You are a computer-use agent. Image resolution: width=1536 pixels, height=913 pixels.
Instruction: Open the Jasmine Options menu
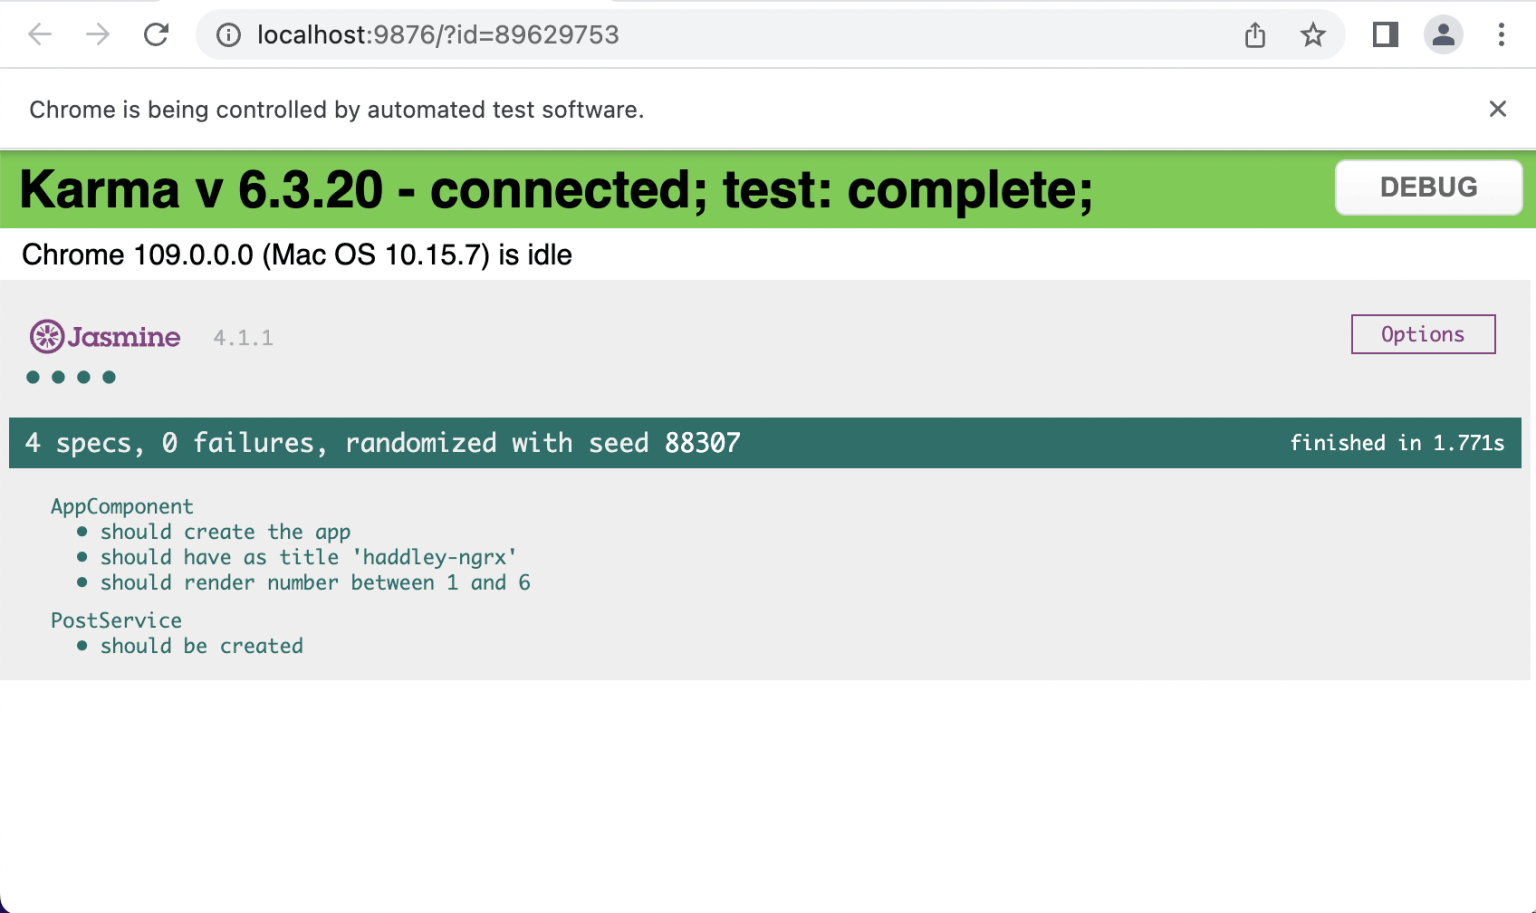click(x=1422, y=334)
